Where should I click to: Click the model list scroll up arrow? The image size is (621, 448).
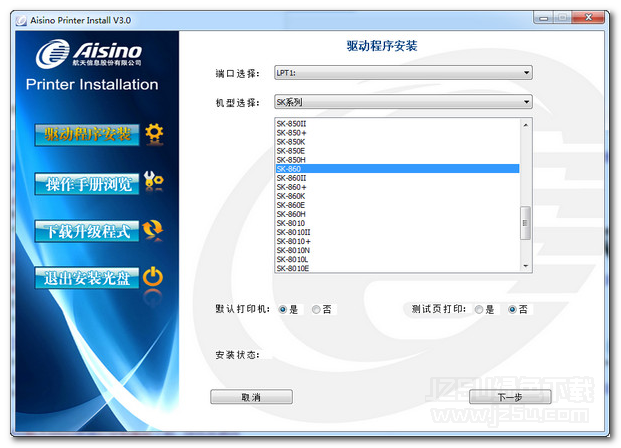(x=526, y=125)
